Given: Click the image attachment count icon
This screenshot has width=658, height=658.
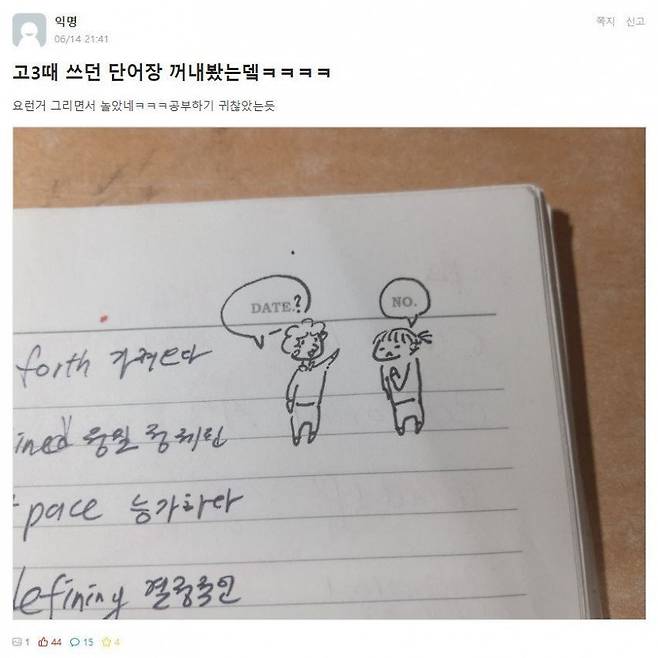Looking at the screenshot, I should click(17, 642).
